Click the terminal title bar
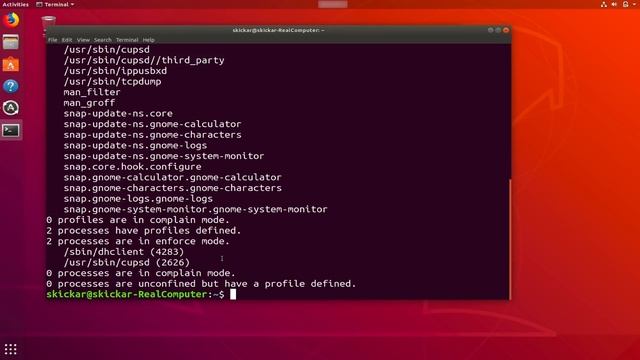This screenshot has width=640, height=360. pos(278,30)
